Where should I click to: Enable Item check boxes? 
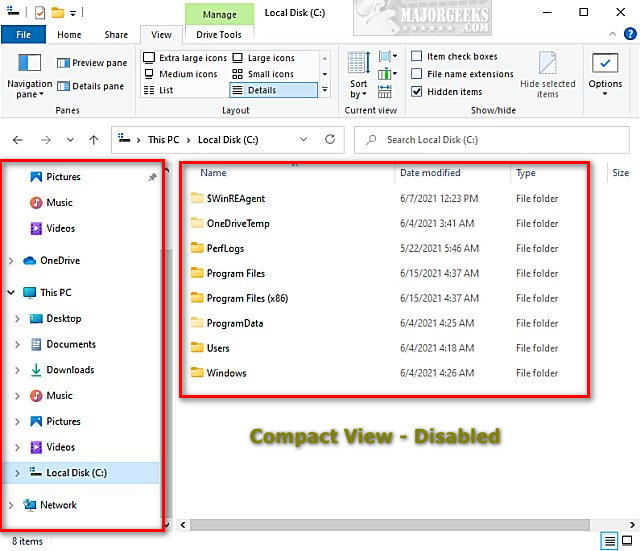click(416, 56)
